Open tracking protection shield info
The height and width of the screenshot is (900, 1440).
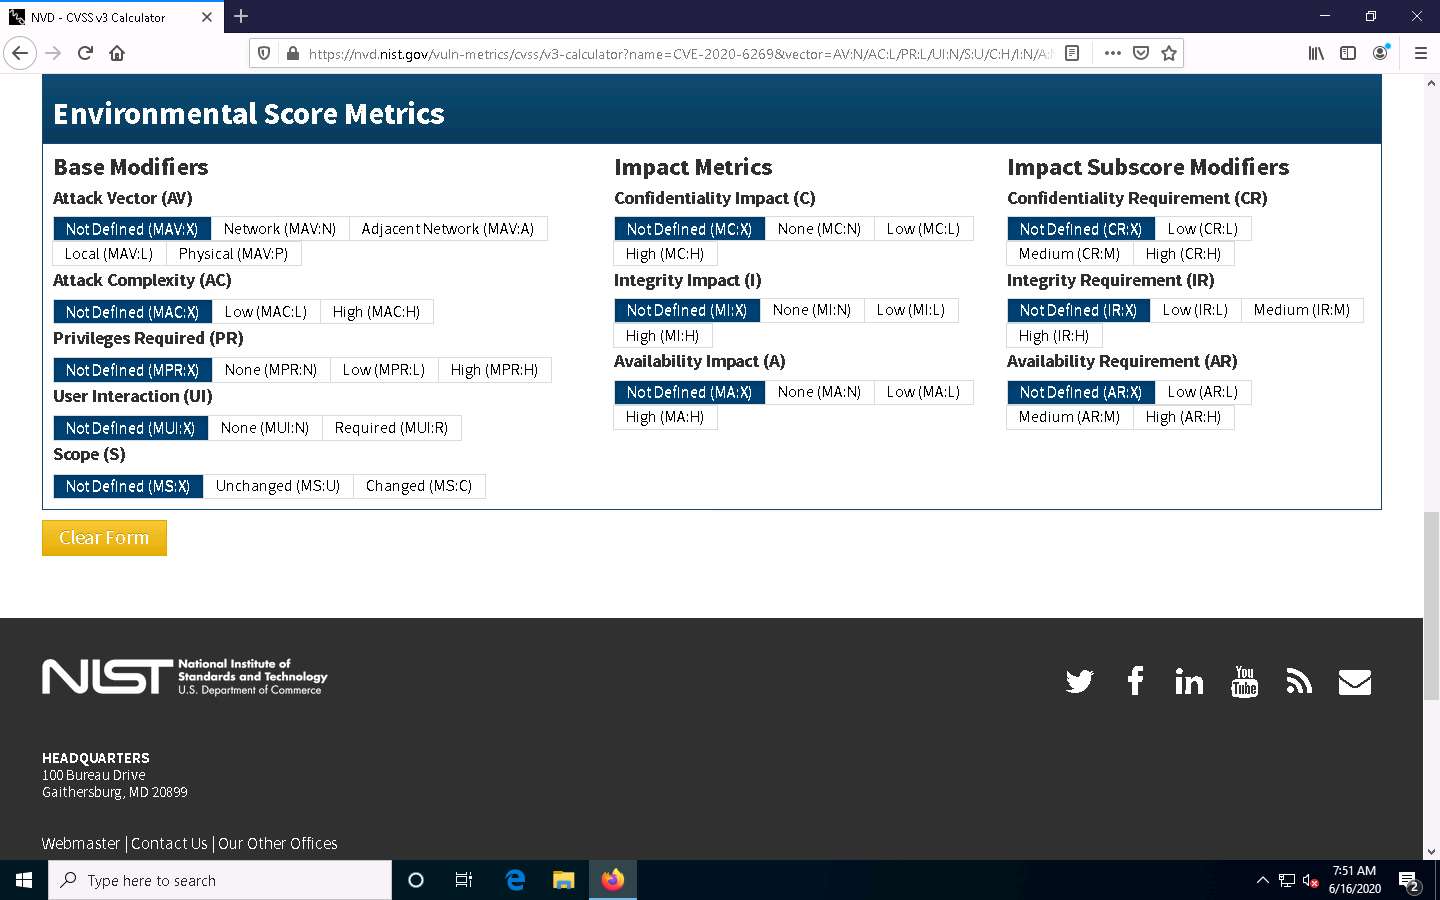pos(264,53)
